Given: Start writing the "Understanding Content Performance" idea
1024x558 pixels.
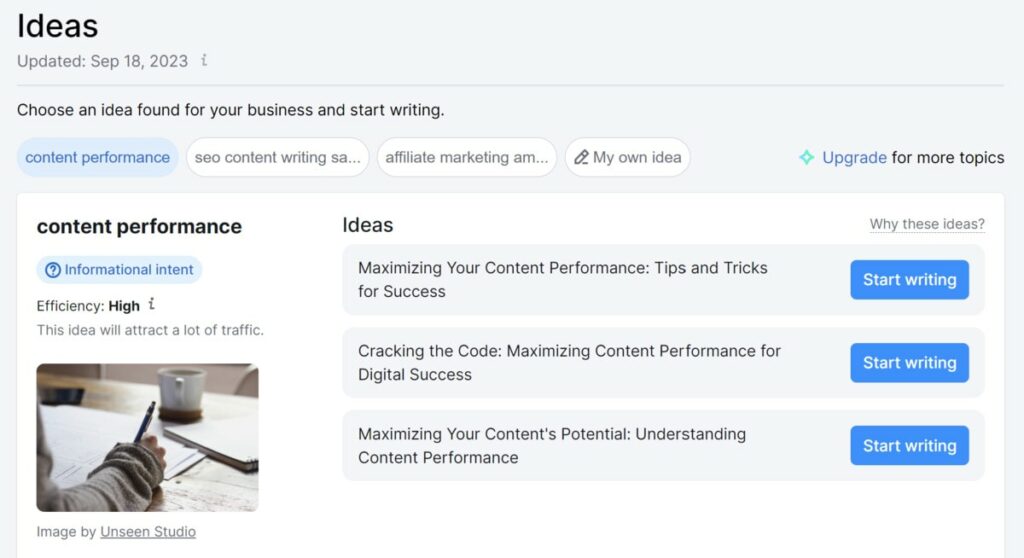Looking at the screenshot, I should pos(909,446).
